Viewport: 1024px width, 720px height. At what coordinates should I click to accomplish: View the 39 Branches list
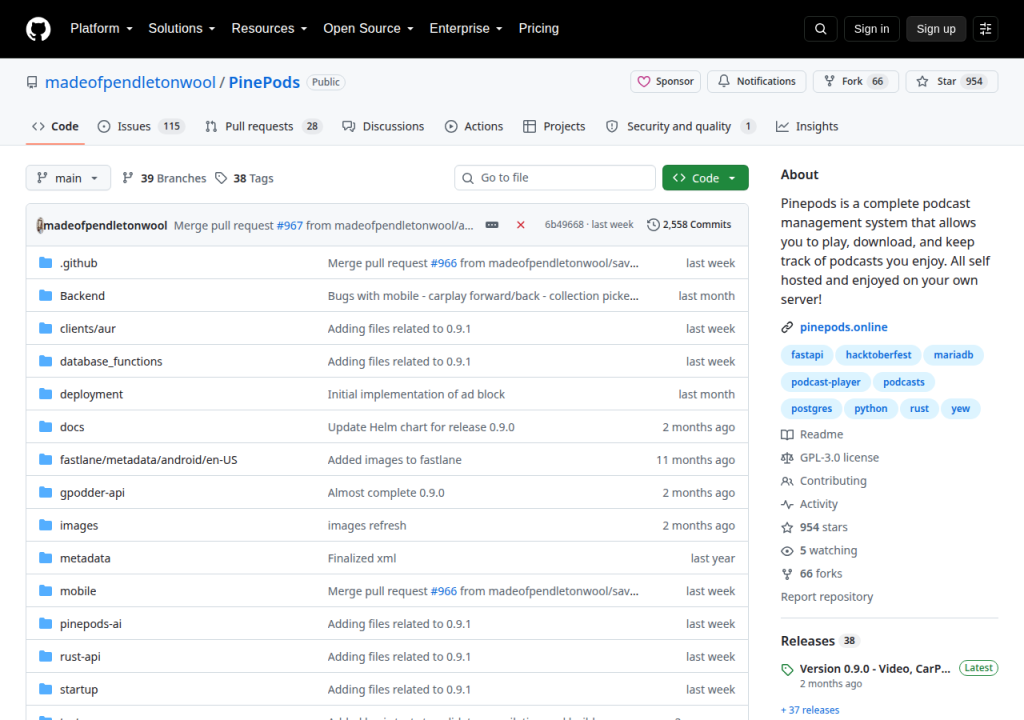tap(164, 178)
